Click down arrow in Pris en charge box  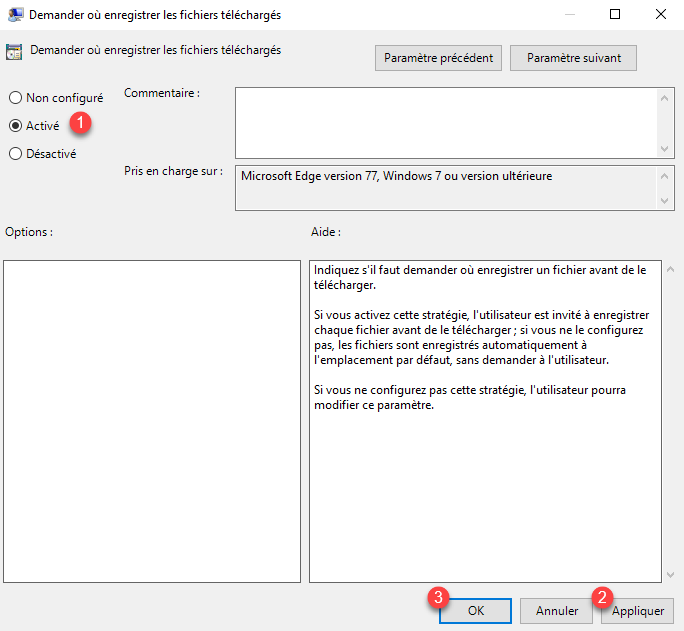[666, 201]
